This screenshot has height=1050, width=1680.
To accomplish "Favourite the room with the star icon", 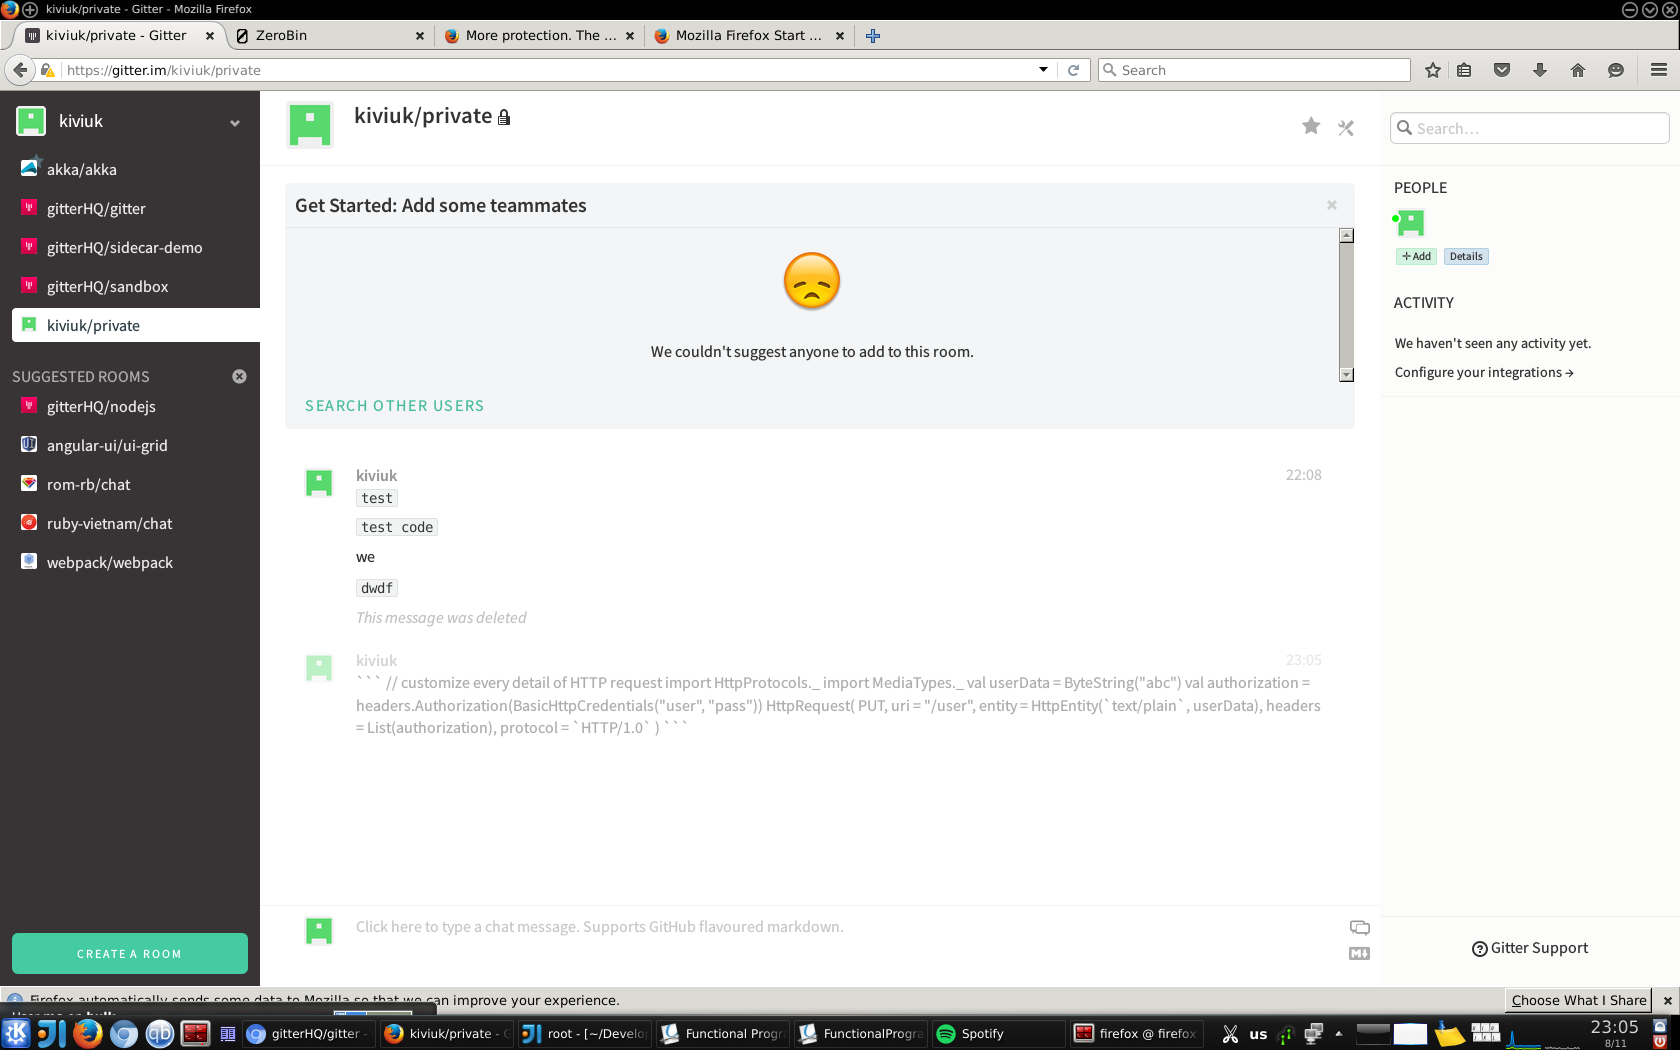I will tap(1311, 126).
